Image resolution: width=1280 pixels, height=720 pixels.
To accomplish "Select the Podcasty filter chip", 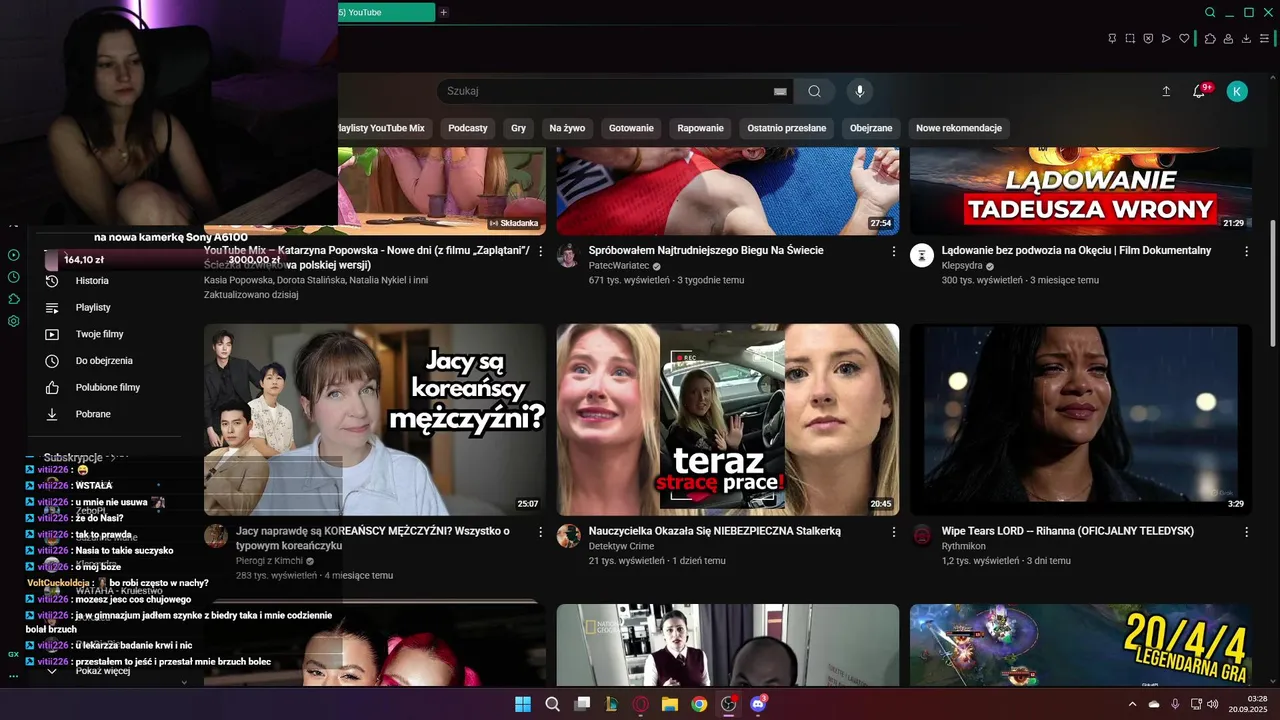I will pyautogui.click(x=468, y=128).
